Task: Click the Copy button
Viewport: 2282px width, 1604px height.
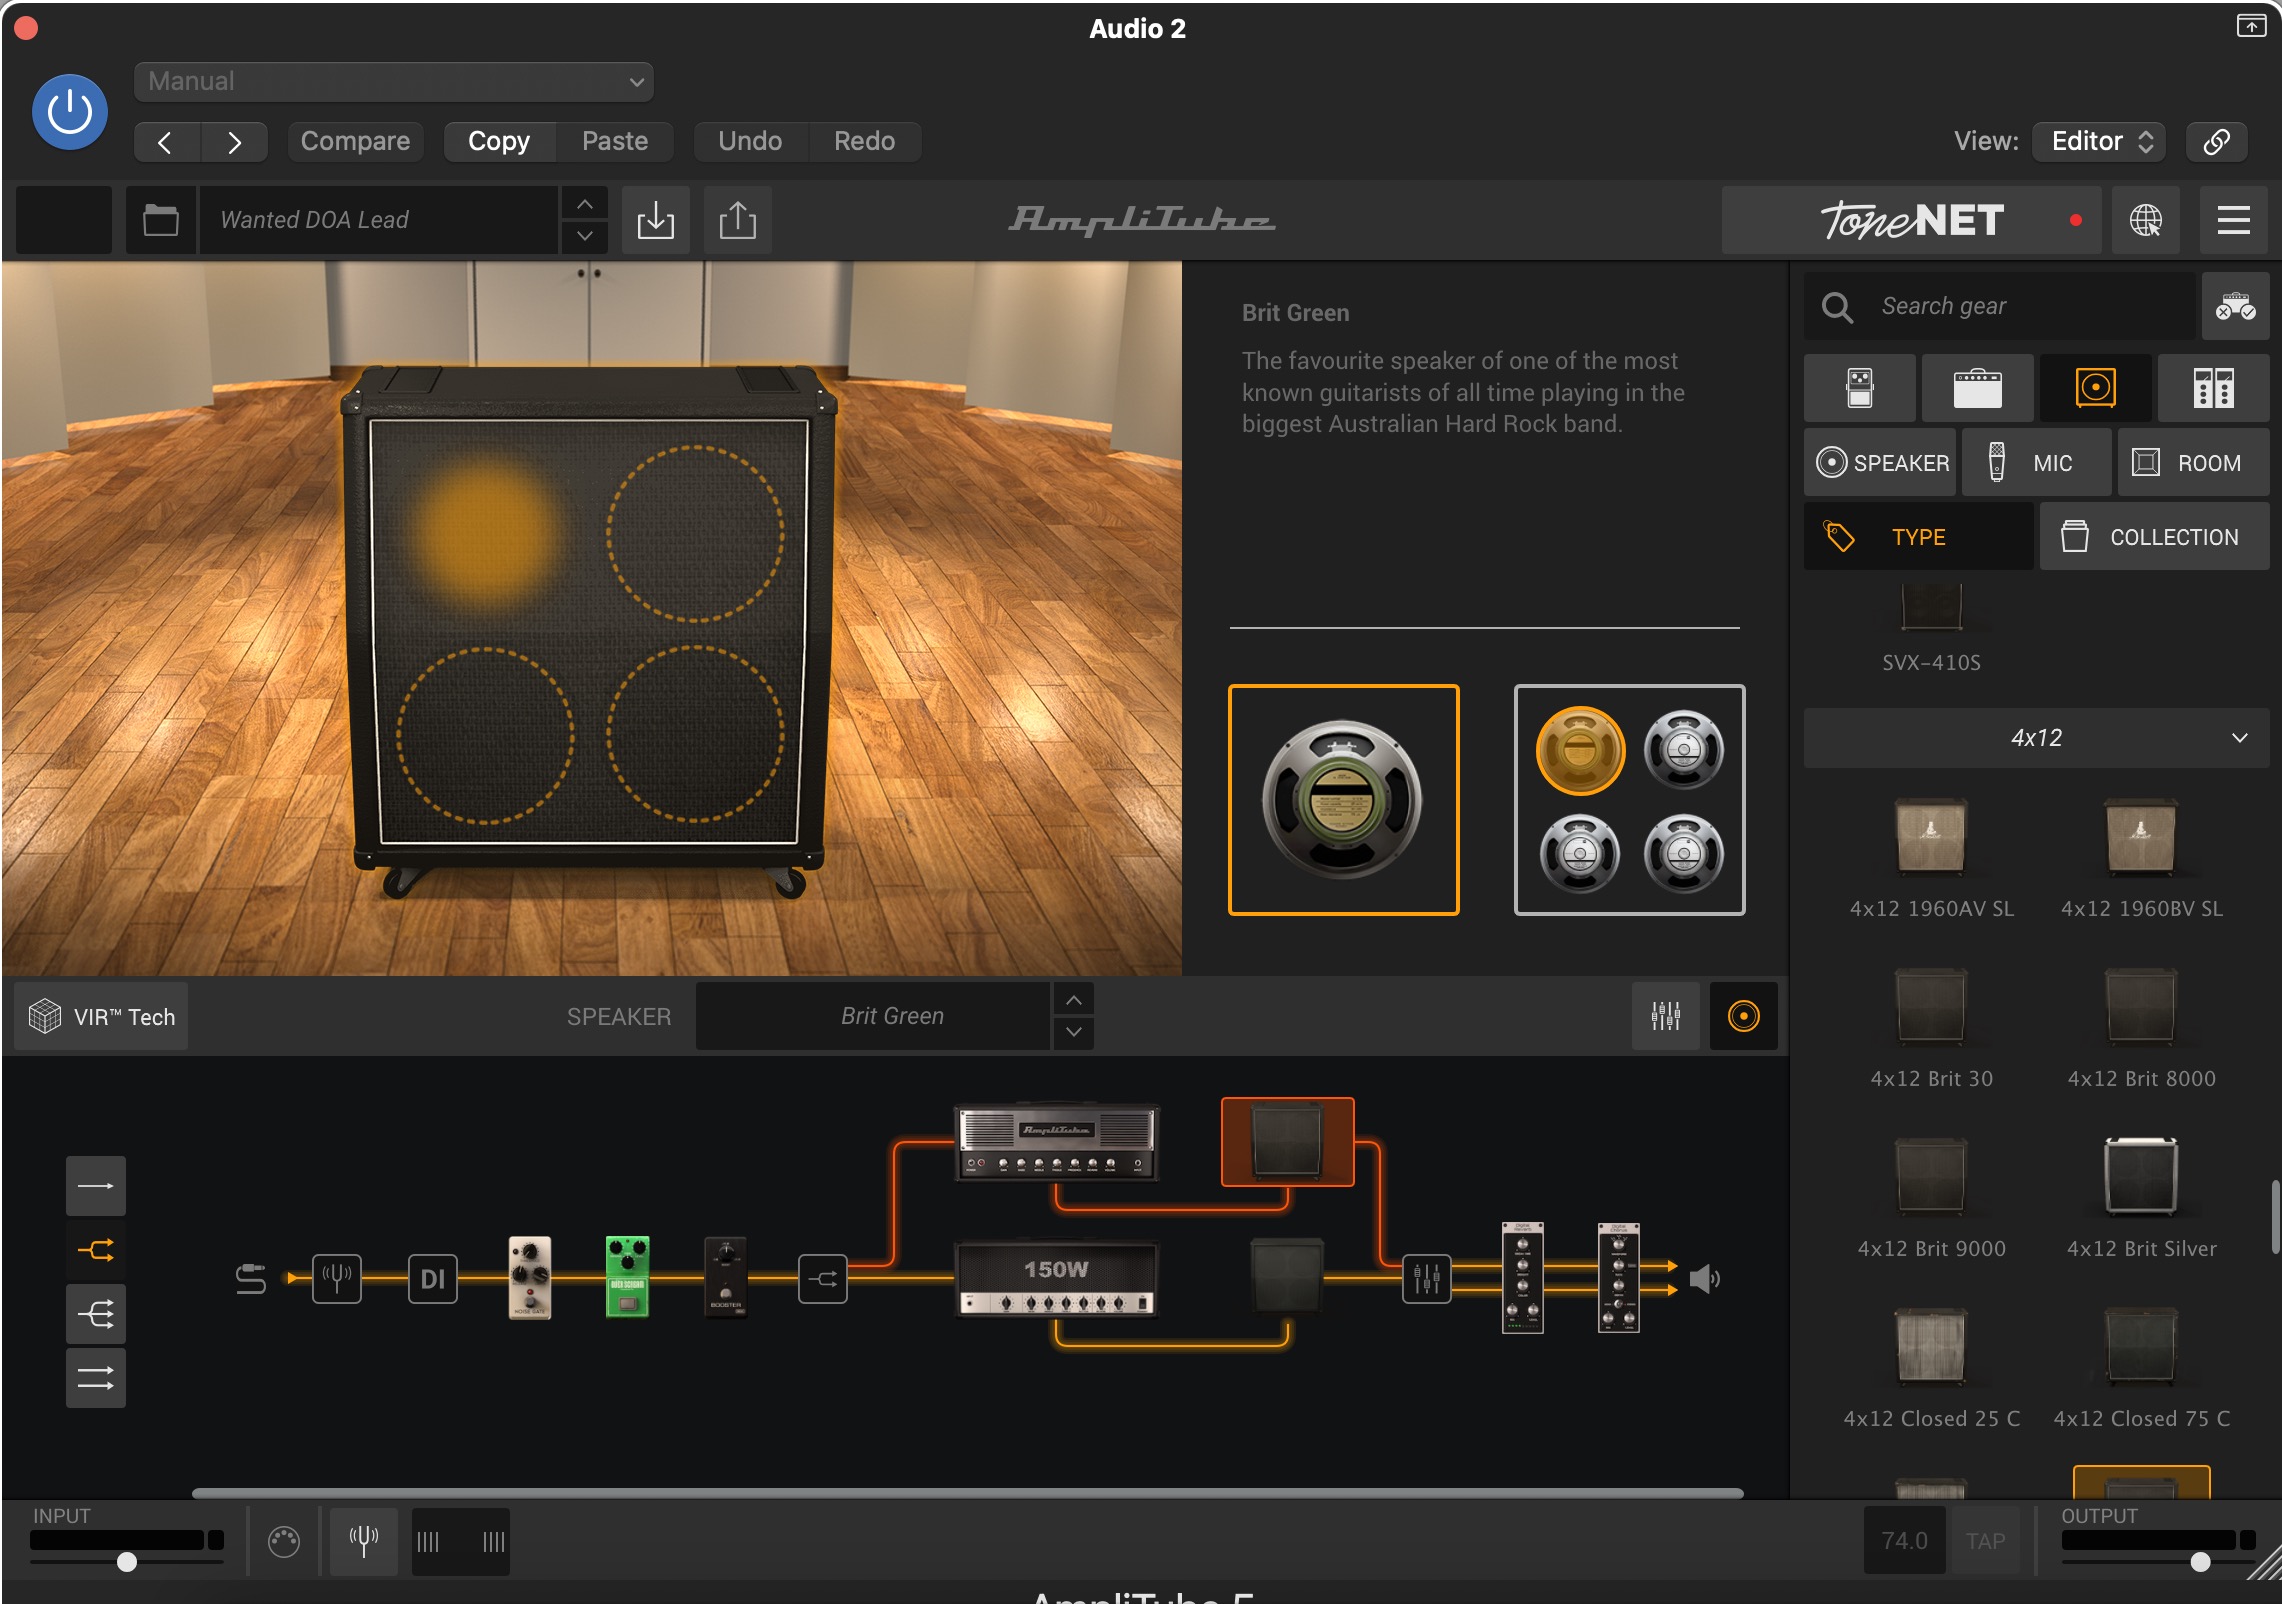Action: coord(499,141)
